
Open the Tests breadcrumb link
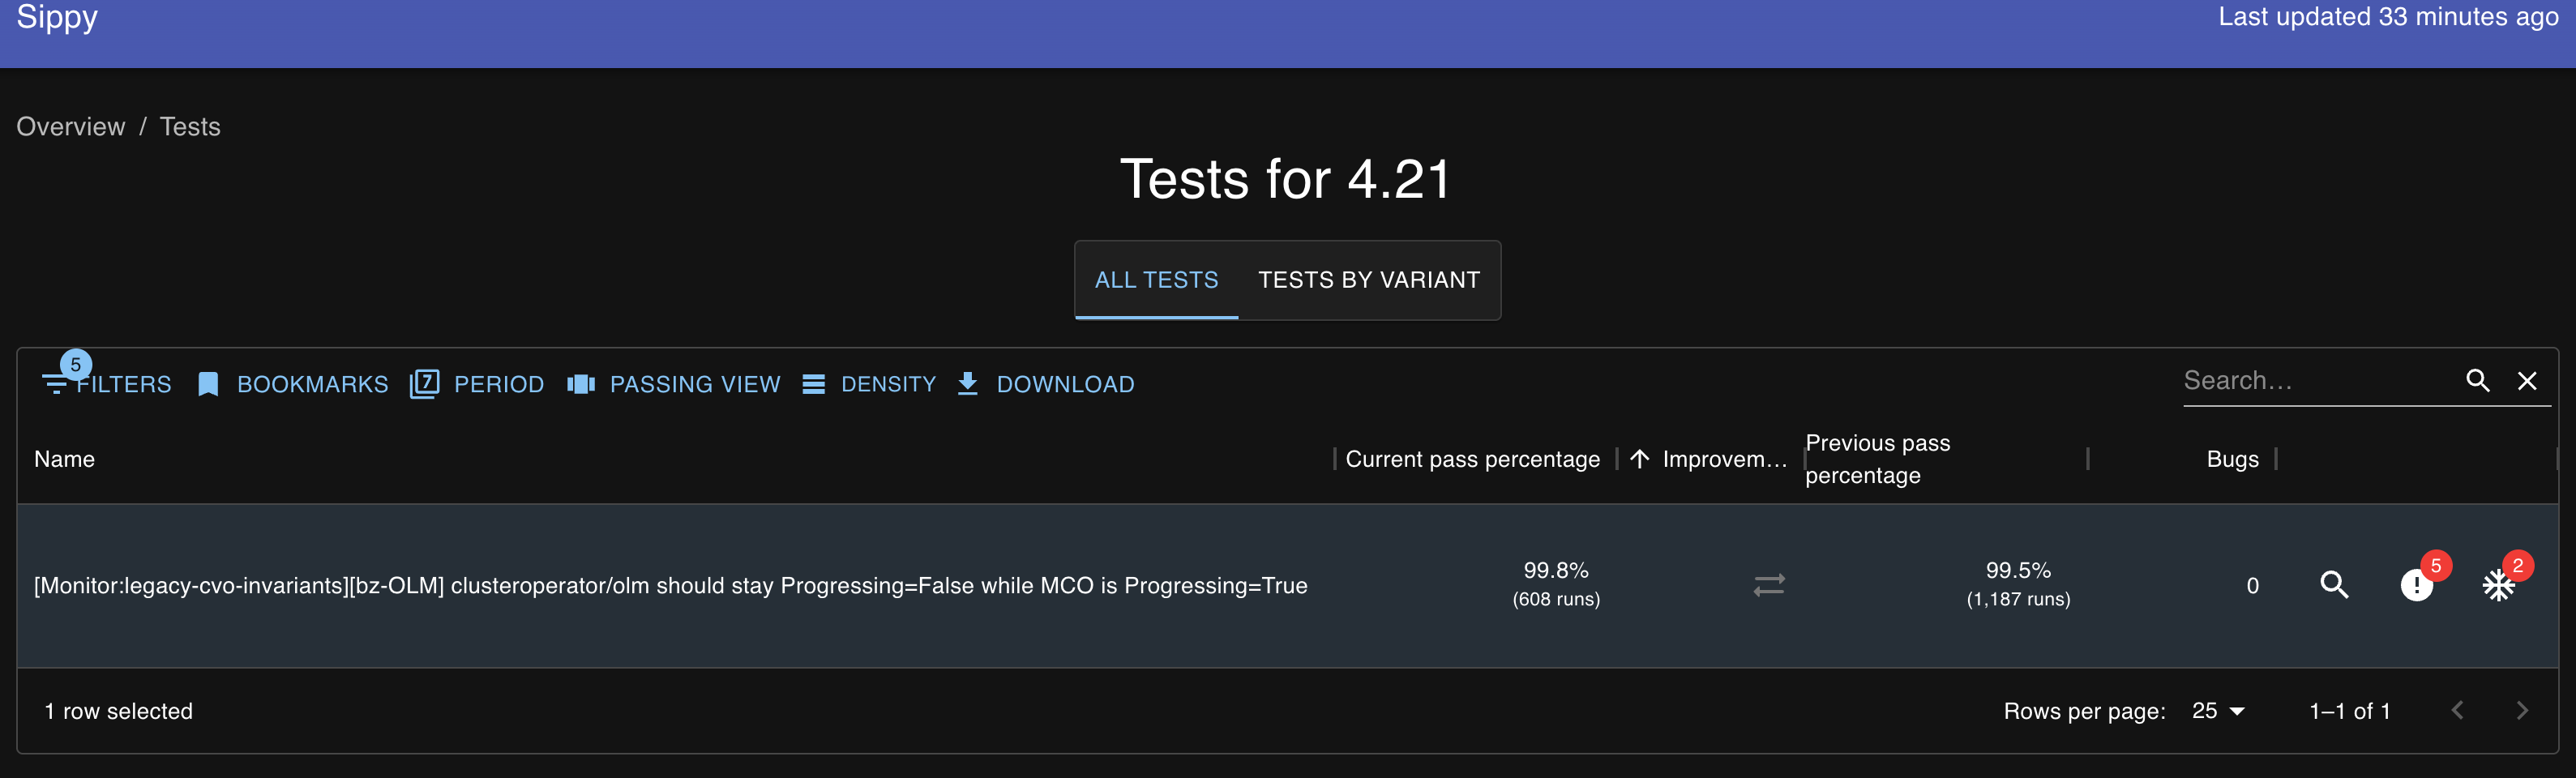click(190, 127)
